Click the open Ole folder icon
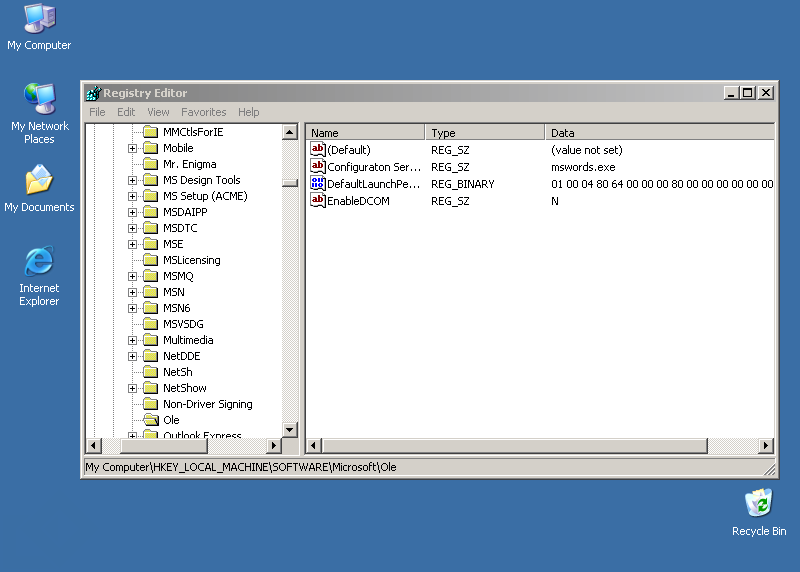The width and height of the screenshot is (800, 572). click(x=151, y=420)
